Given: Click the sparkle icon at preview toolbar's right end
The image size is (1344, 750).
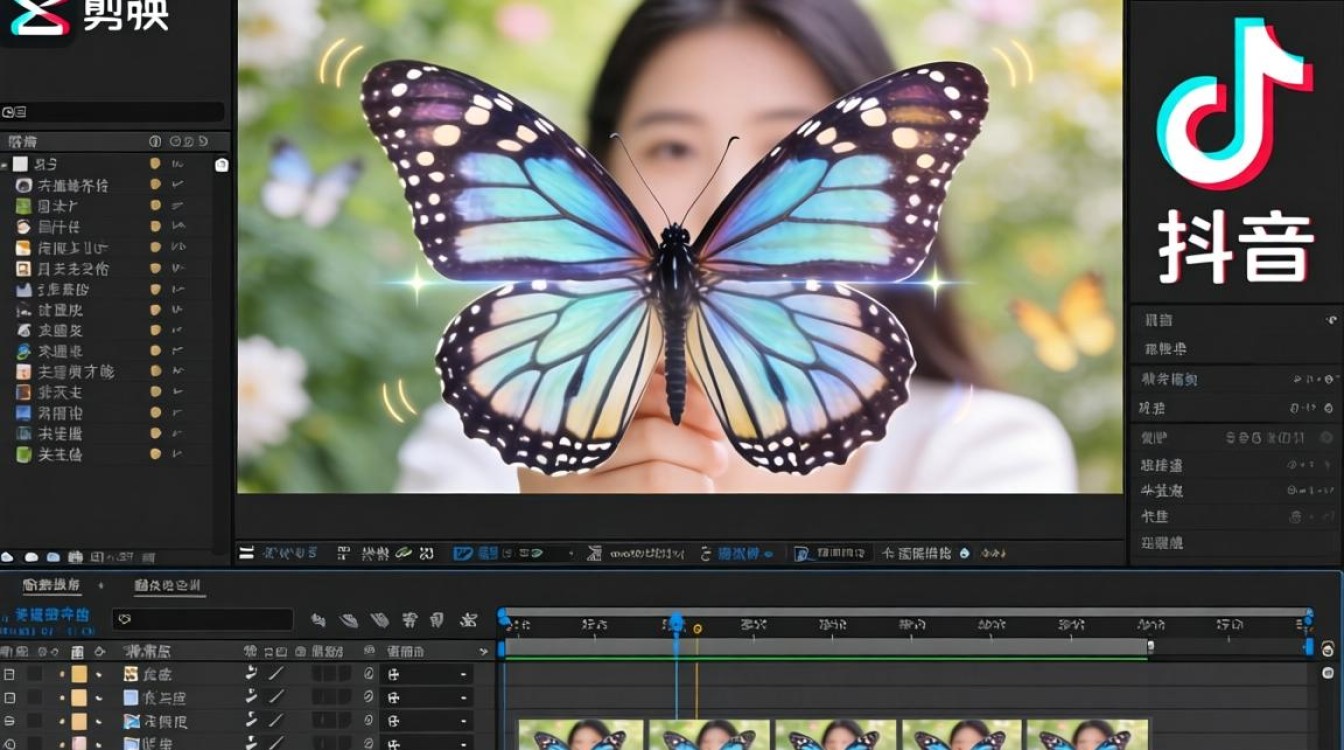Looking at the screenshot, I should pyautogui.click(x=993, y=553).
